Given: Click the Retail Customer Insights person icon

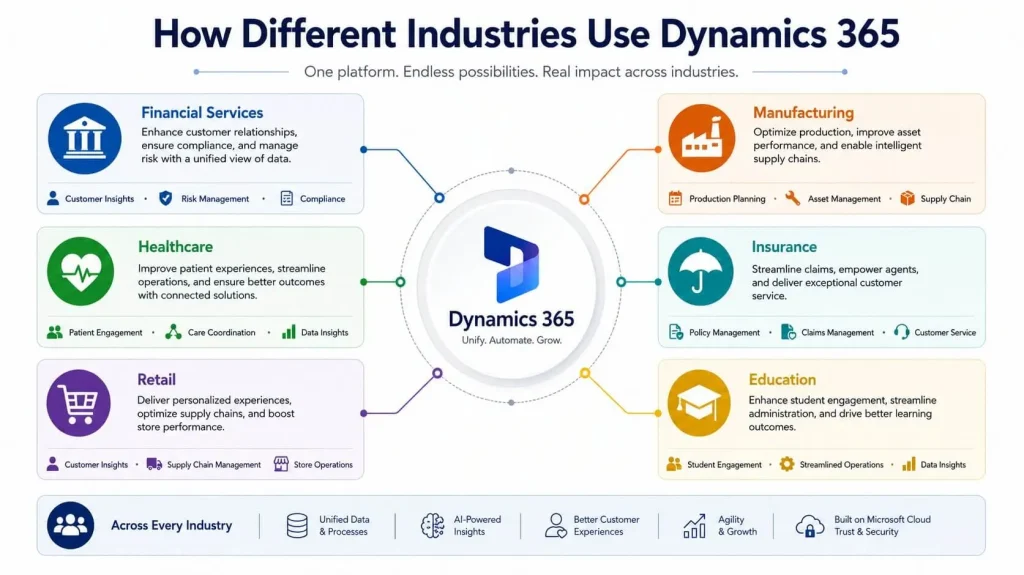Looking at the screenshot, I should coord(52,464).
